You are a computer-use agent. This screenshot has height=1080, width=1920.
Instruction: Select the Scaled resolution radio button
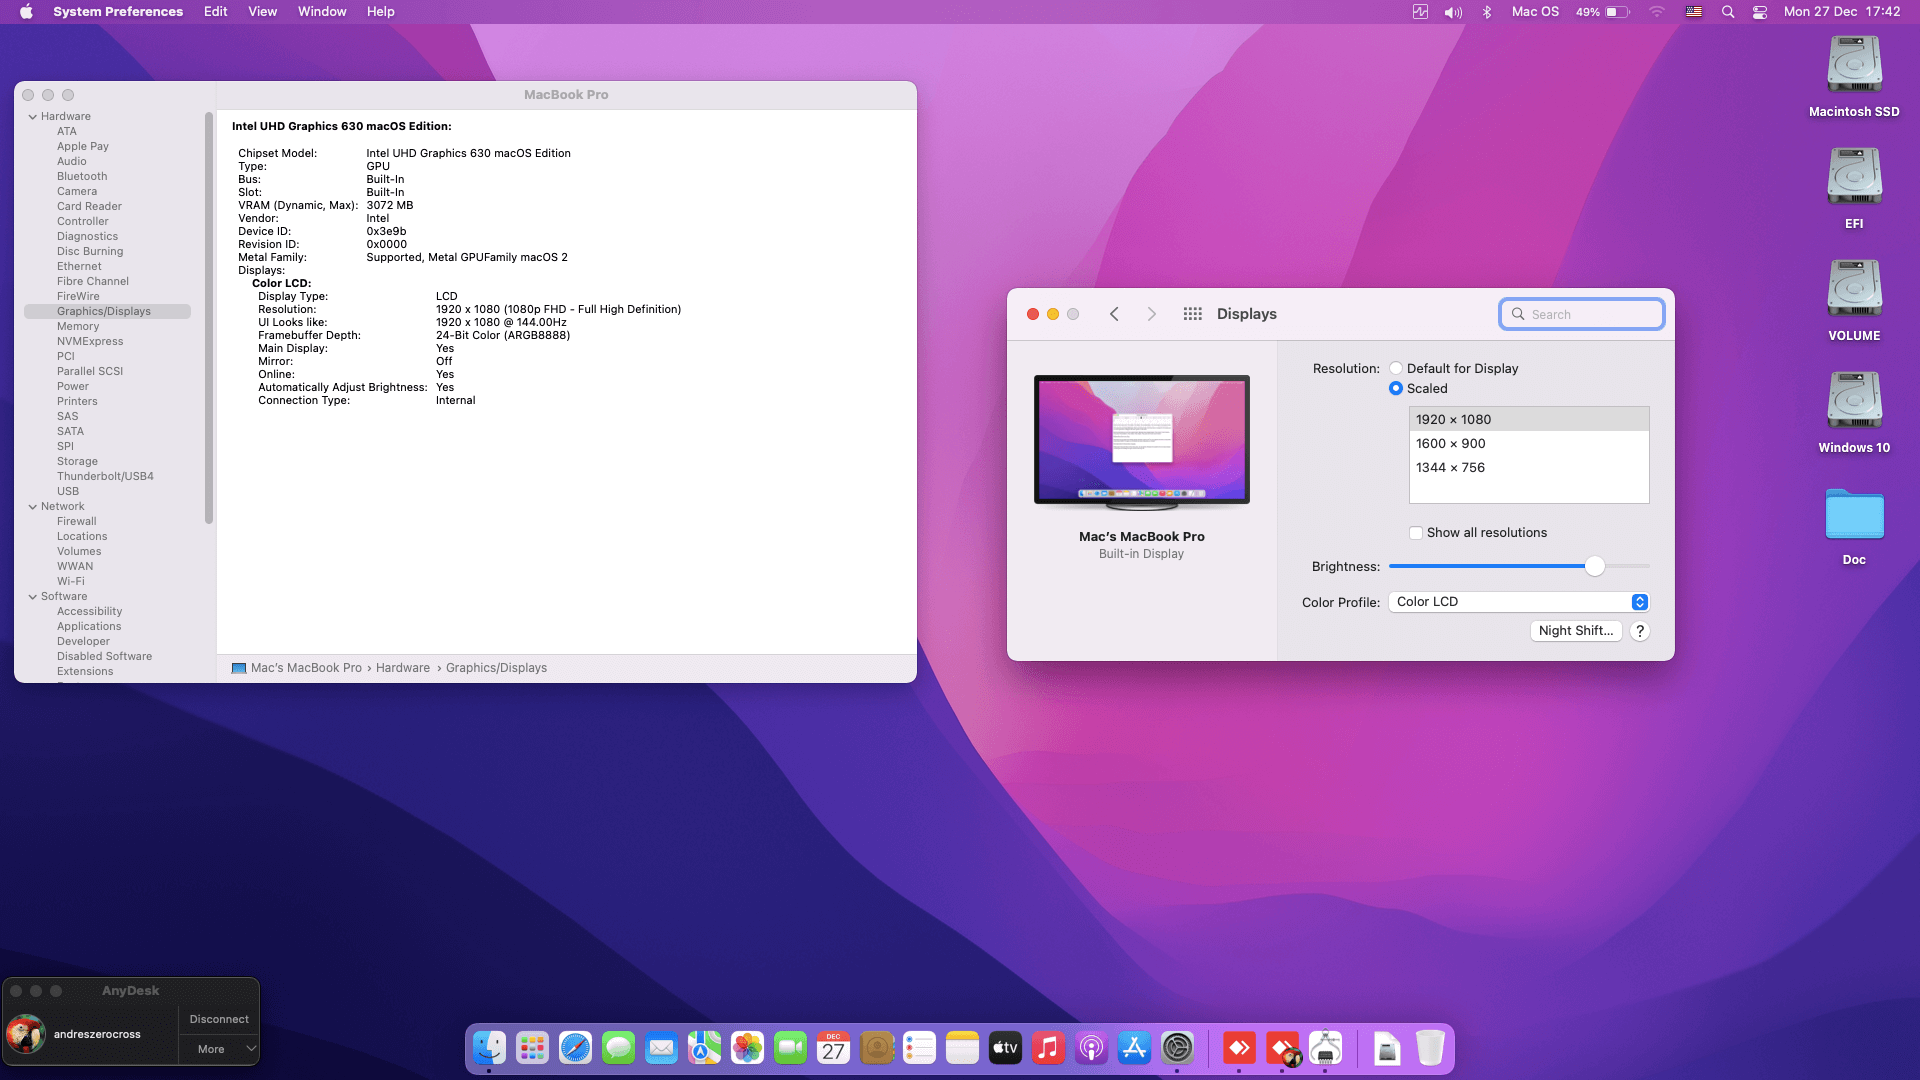point(1396,388)
